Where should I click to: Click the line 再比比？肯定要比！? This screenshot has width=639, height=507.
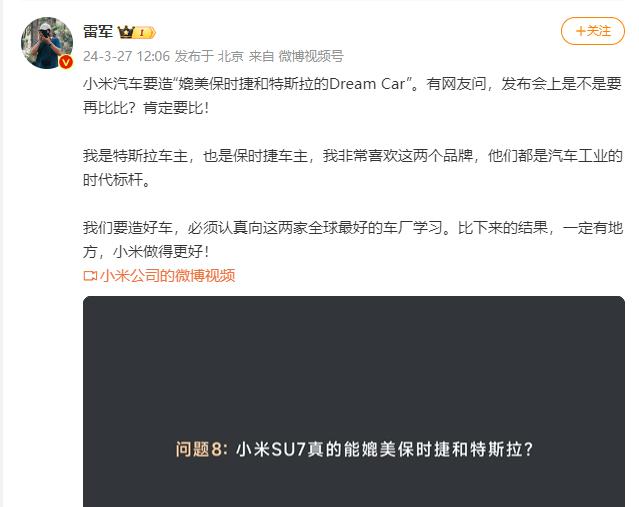point(146,108)
